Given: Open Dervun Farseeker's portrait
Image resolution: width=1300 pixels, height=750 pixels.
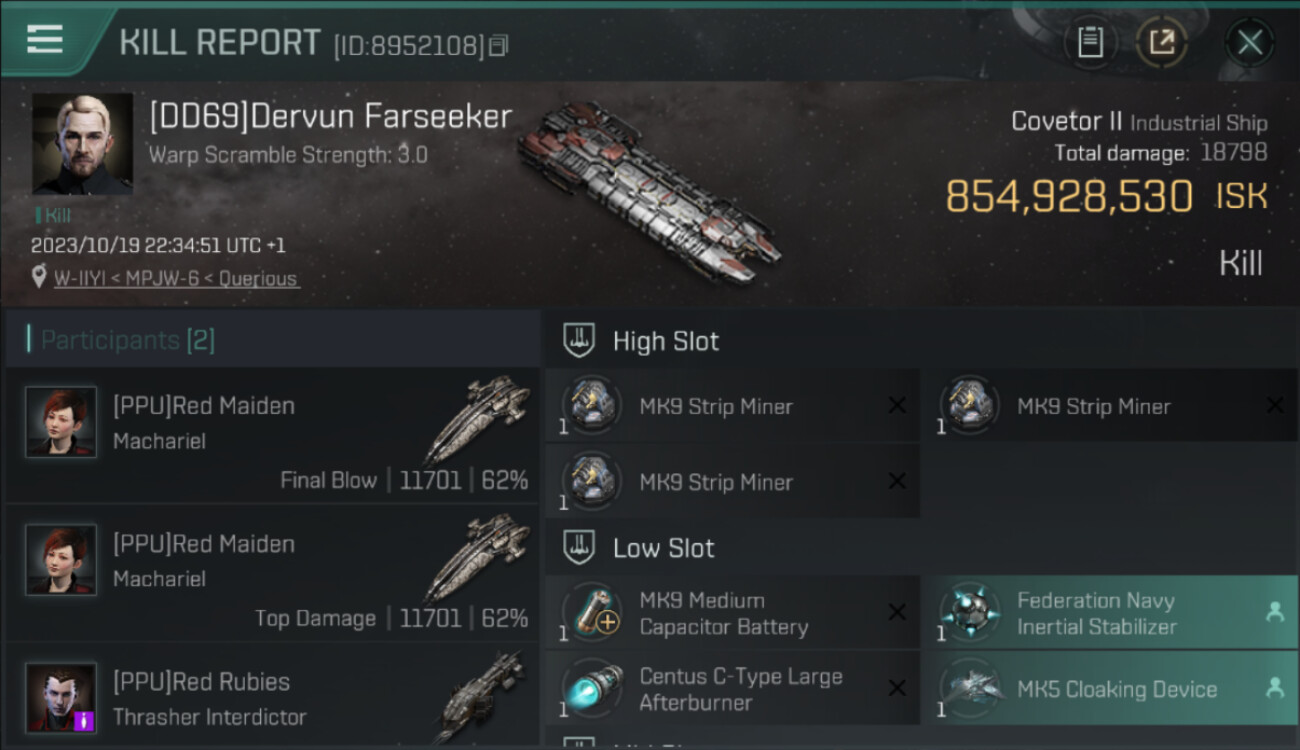Looking at the screenshot, I should [82, 144].
